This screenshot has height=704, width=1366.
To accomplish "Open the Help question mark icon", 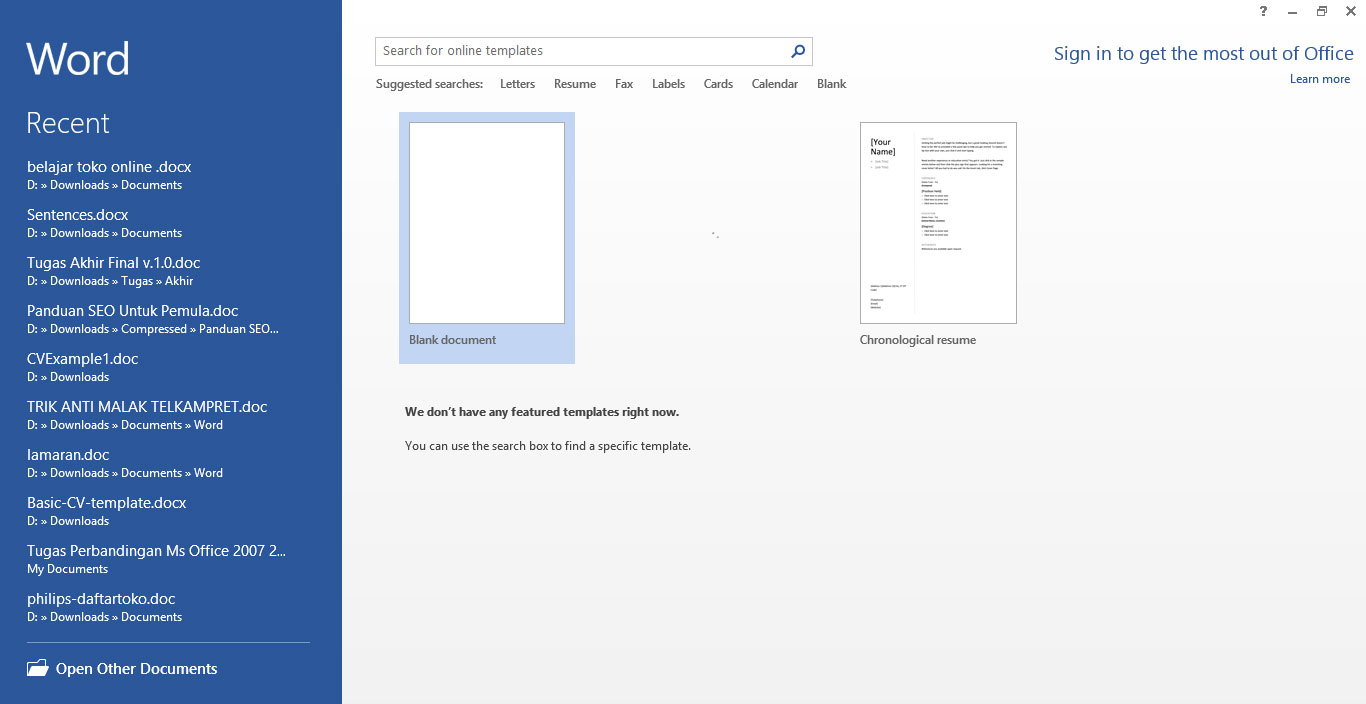I will (1263, 11).
